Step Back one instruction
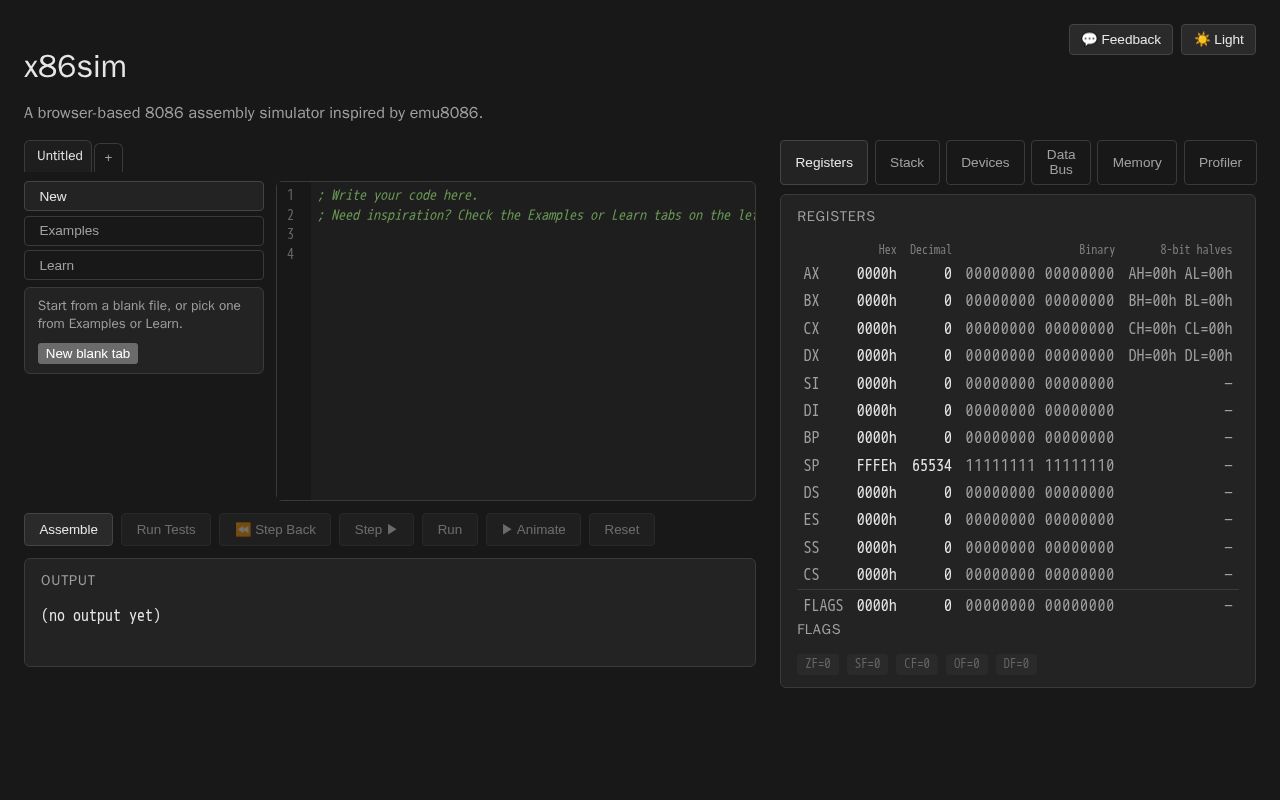 coord(275,530)
